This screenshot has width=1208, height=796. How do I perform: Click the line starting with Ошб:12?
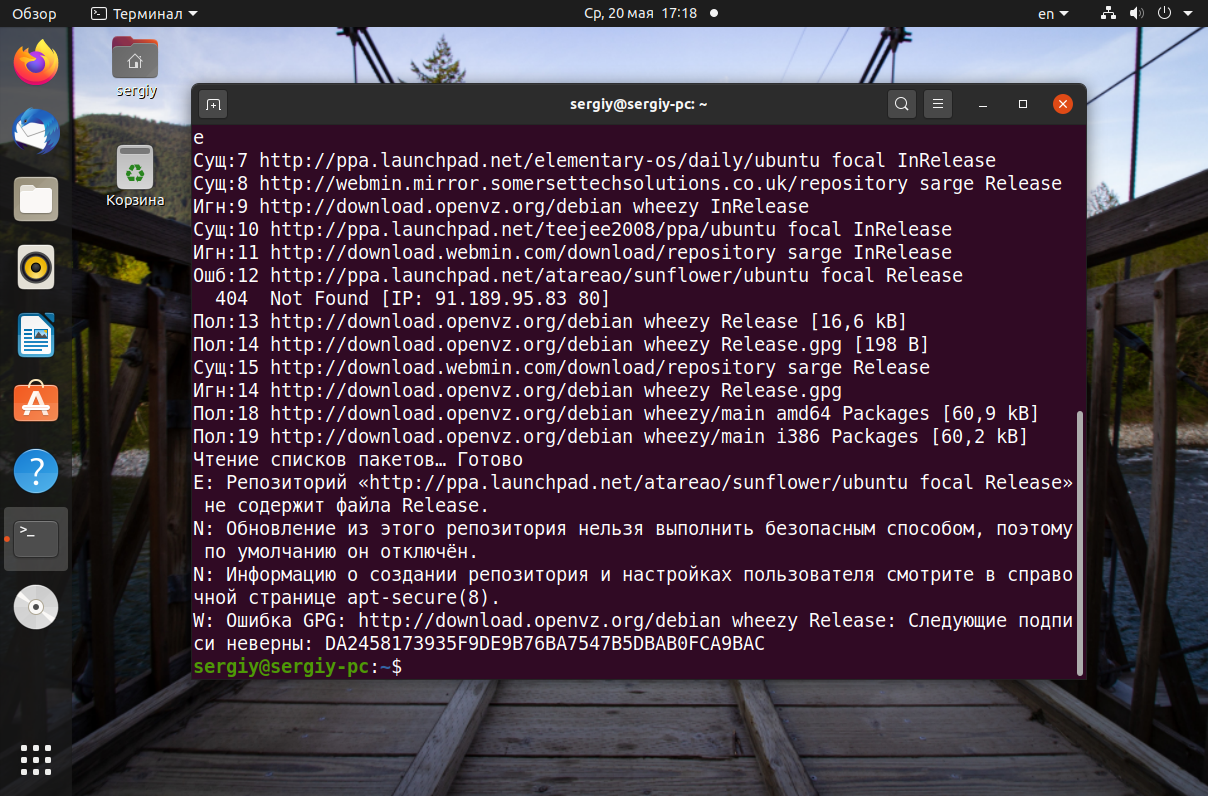(578, 276)
